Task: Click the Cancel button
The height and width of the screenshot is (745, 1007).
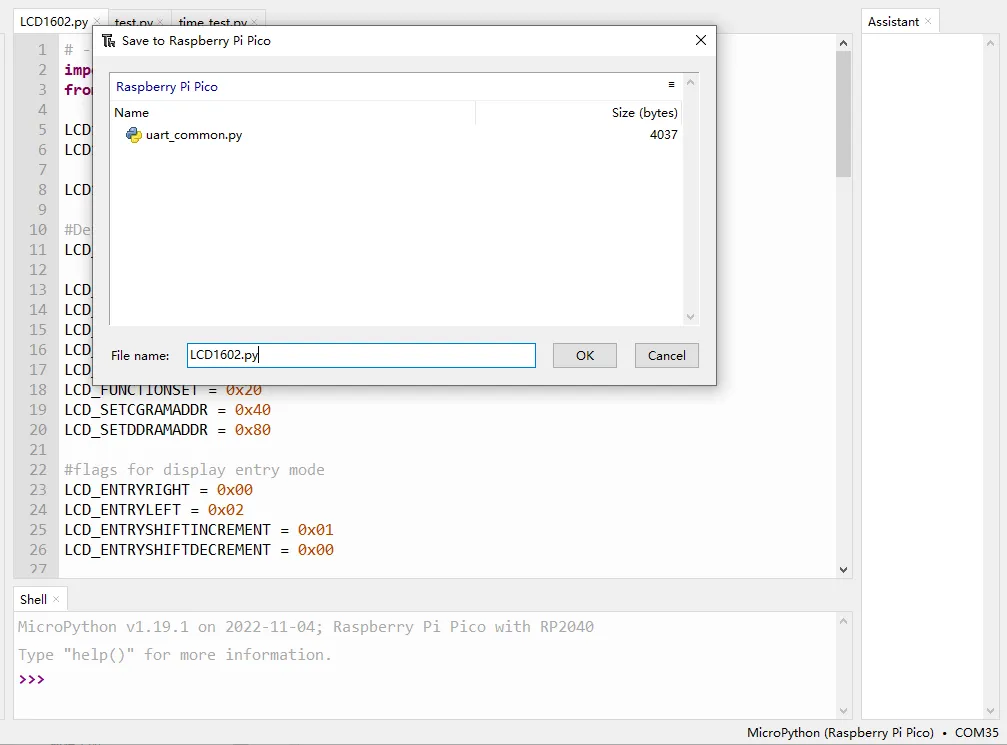Action: [x=666, y=355]
